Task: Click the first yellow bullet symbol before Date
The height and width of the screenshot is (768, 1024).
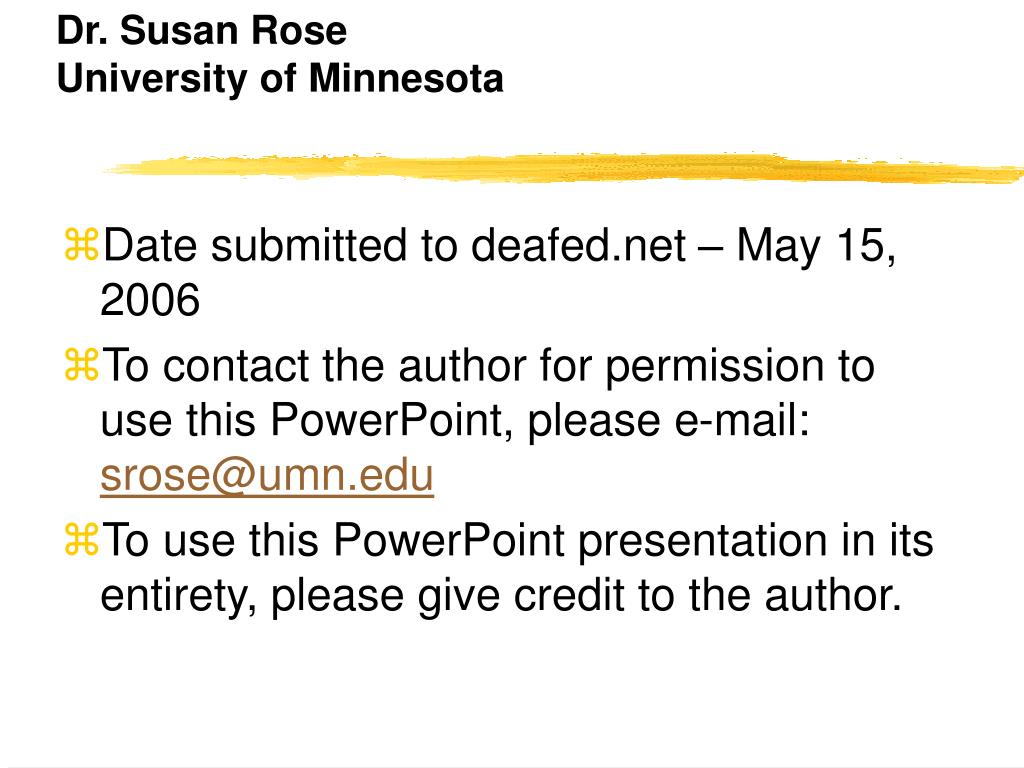Action: point(81,245)
